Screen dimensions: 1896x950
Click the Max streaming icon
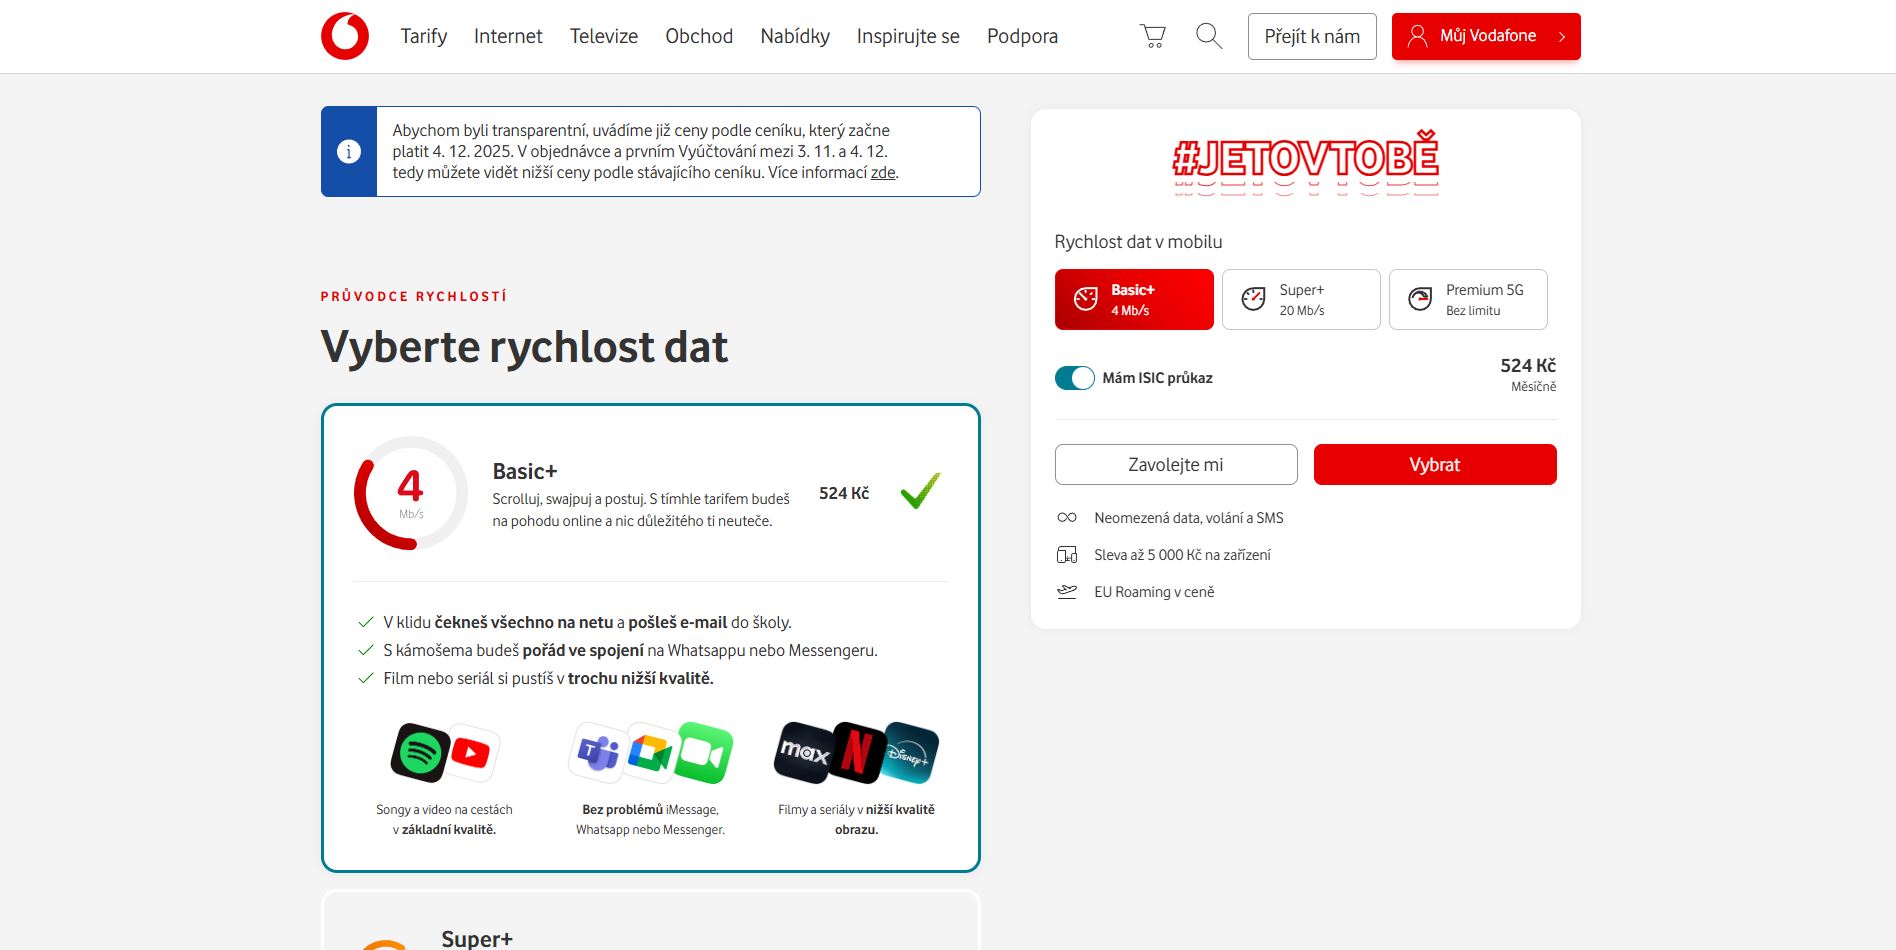(x=804, y=752)
